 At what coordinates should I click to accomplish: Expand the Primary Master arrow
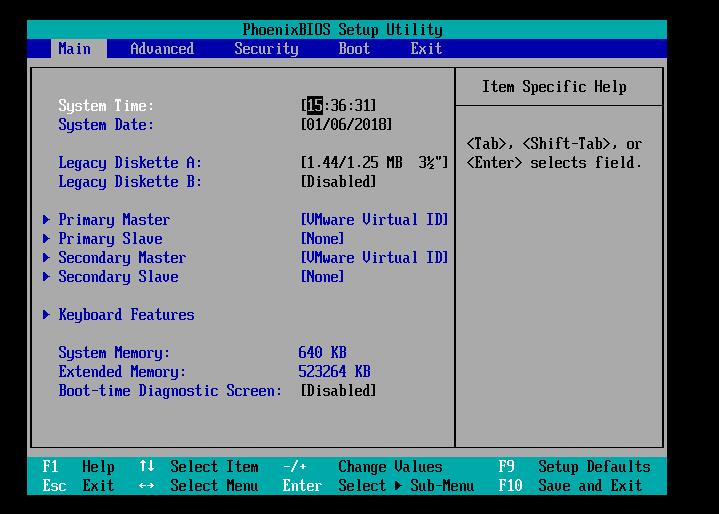pos(46,220)
